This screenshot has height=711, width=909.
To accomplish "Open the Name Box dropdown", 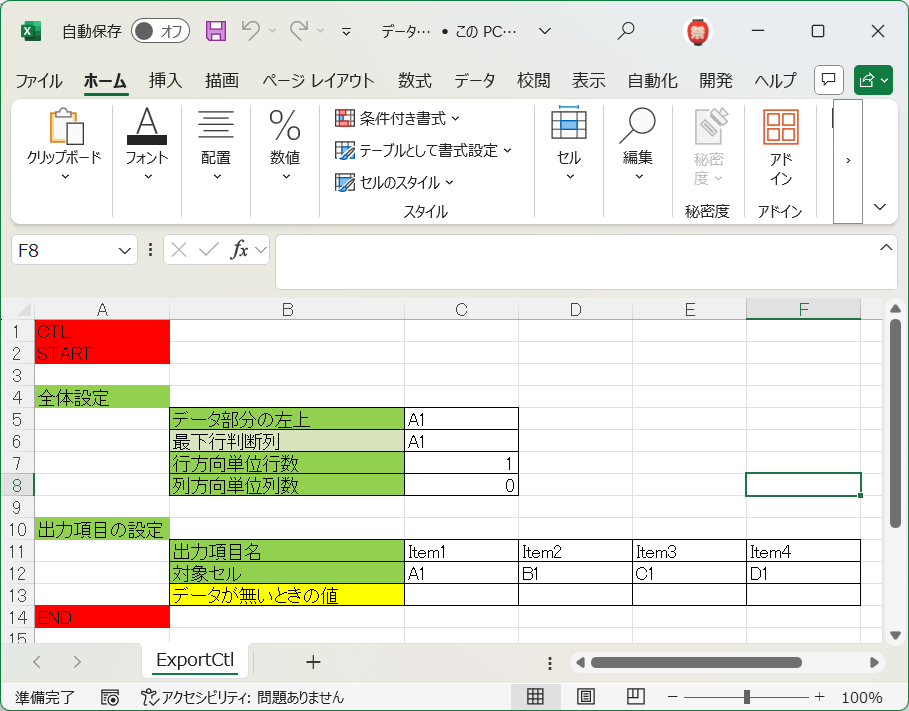I will 124,249.
